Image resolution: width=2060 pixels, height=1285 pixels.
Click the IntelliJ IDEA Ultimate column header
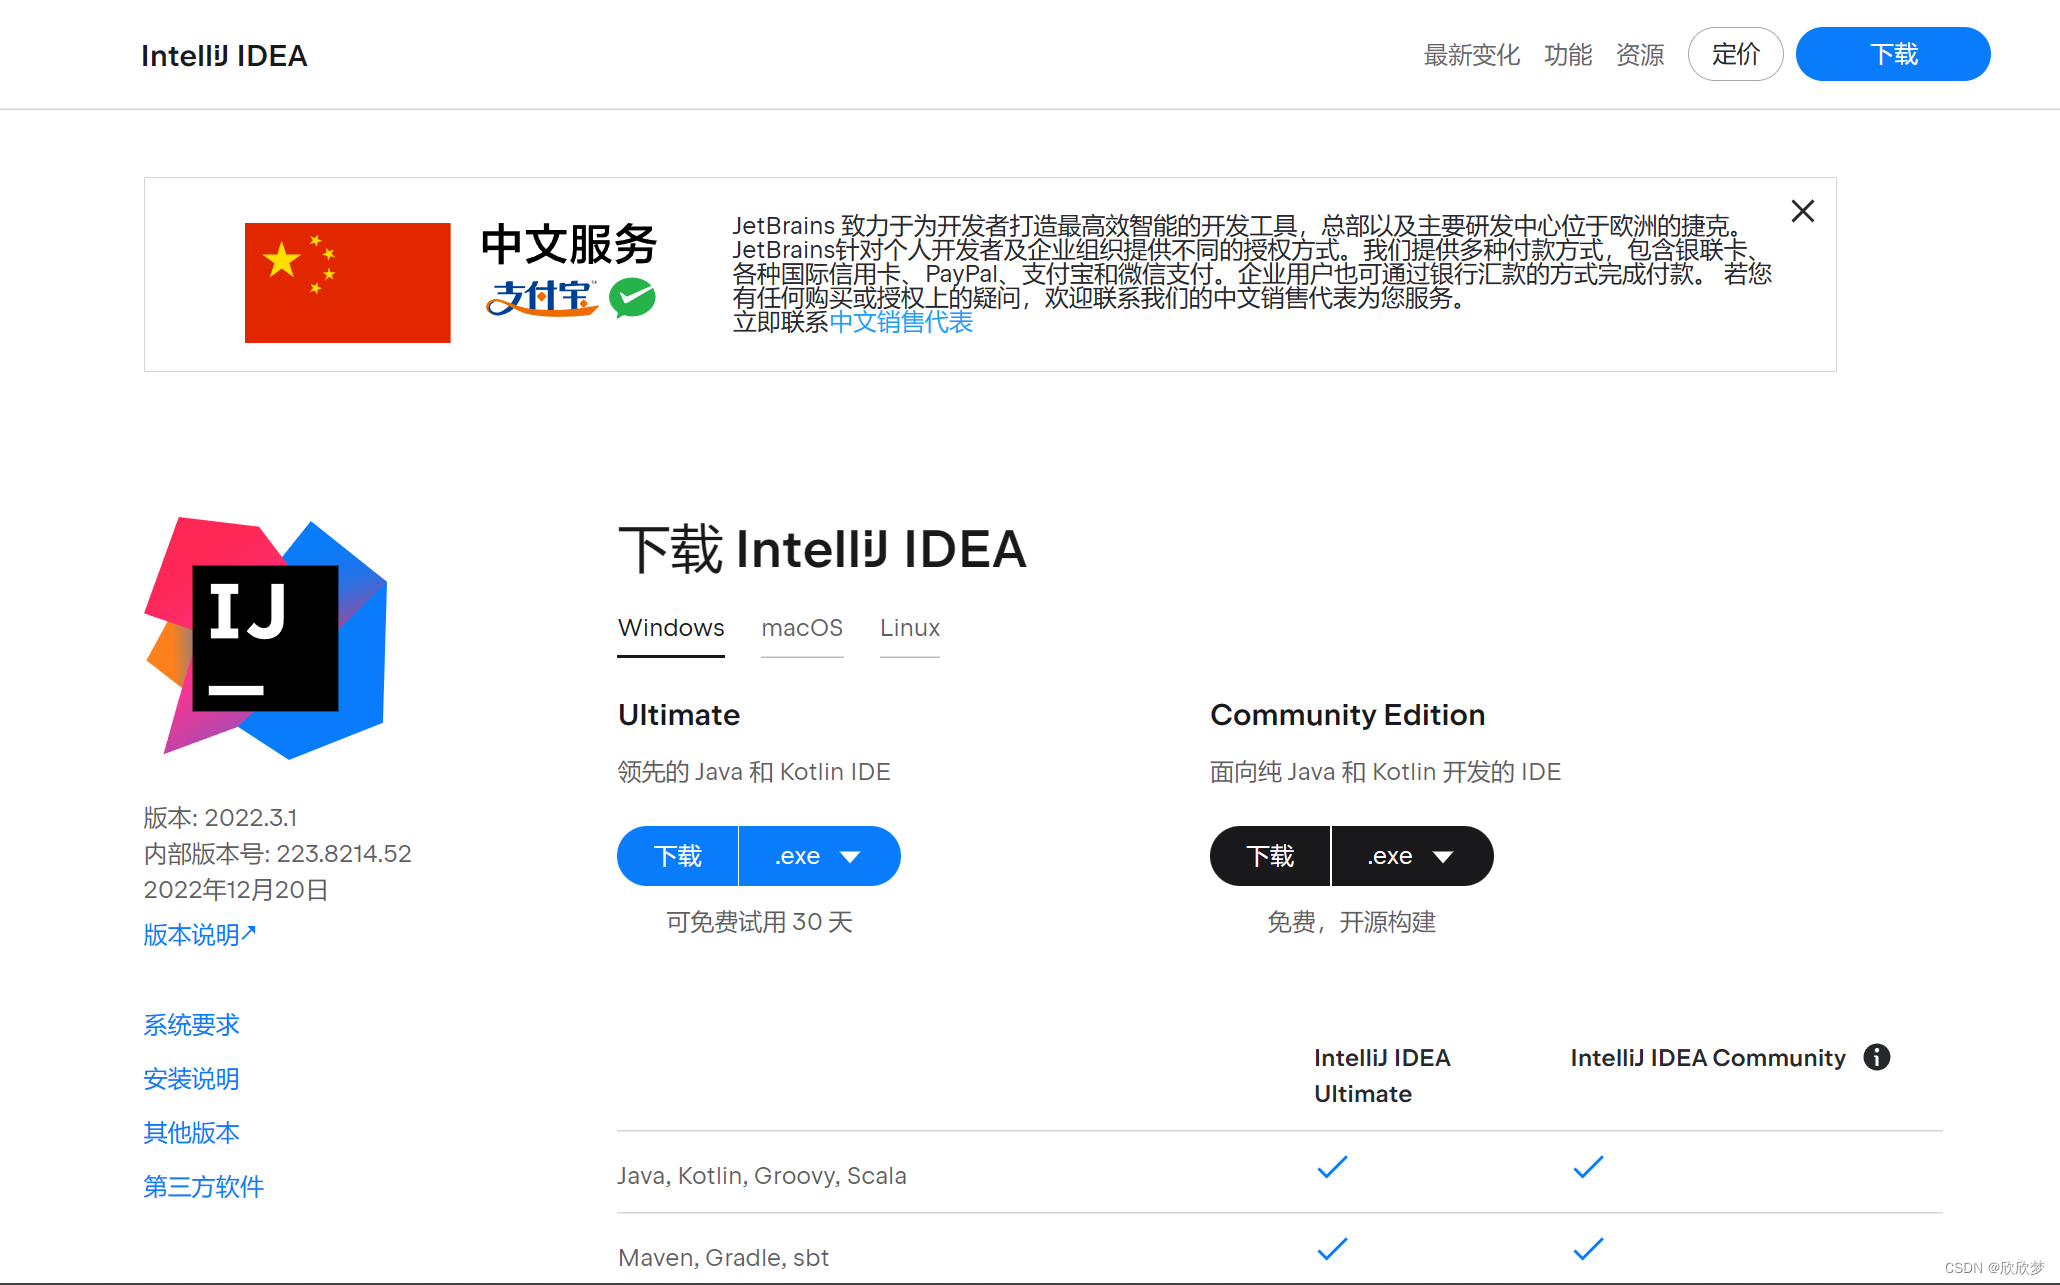[x=1382, y=1075]
